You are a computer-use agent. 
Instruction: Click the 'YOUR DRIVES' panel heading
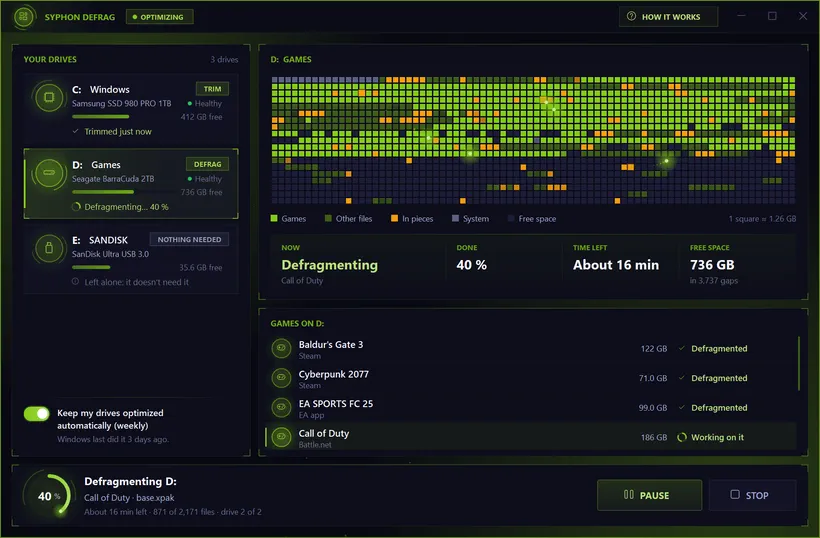pyautogui.click(x=50, y=60)
